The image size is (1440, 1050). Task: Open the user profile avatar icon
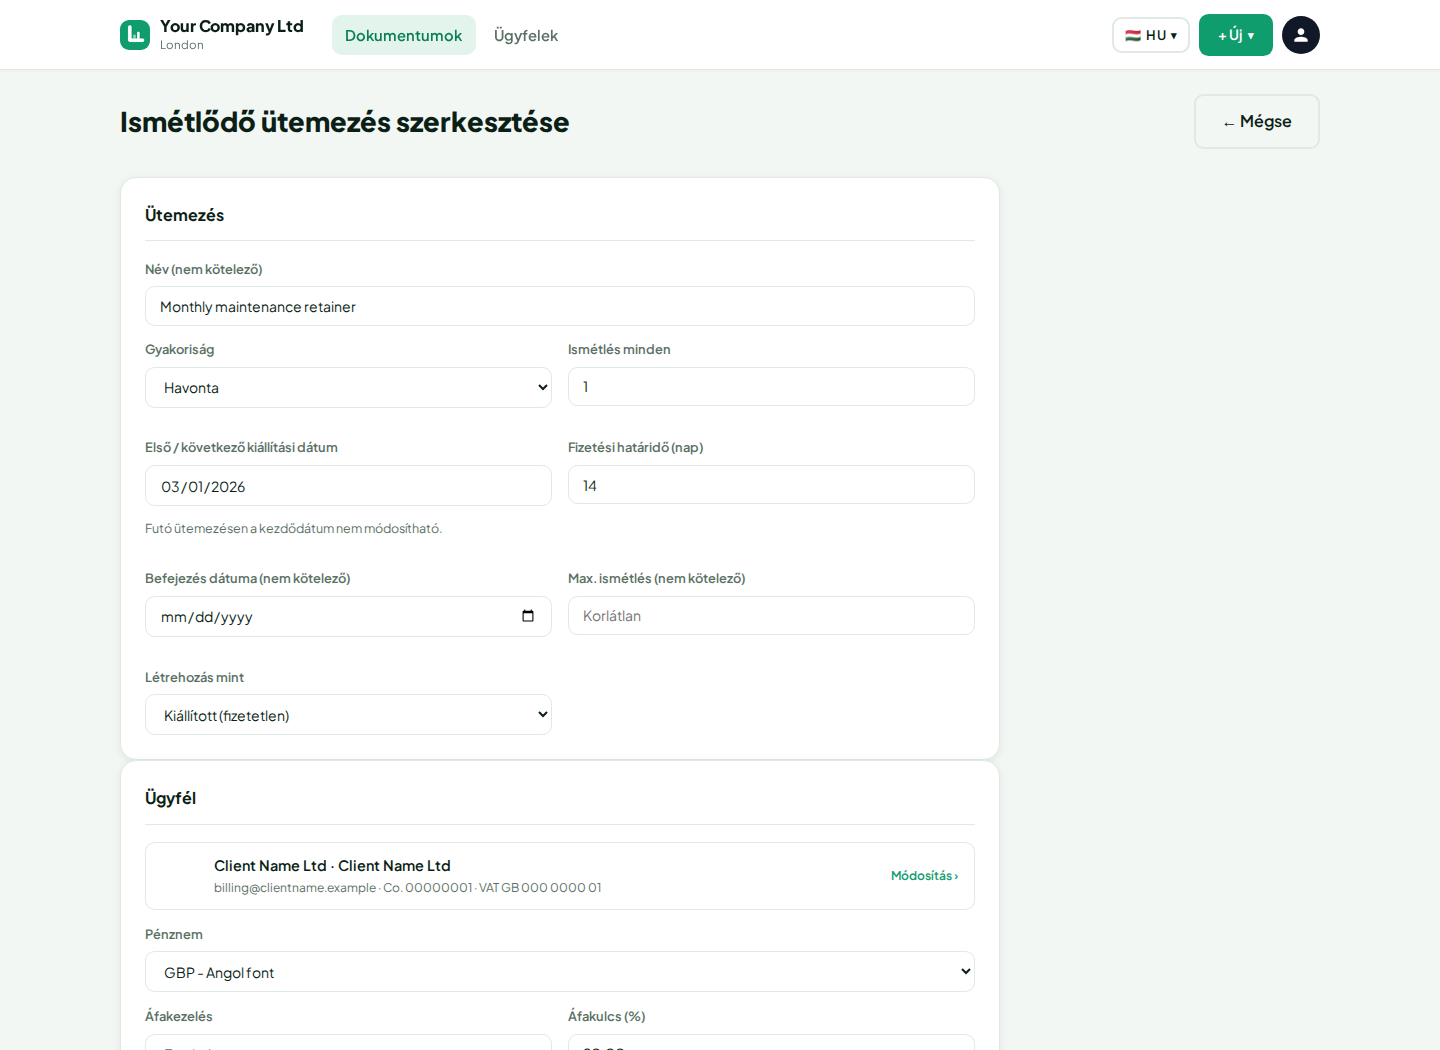coord(1301,35)
